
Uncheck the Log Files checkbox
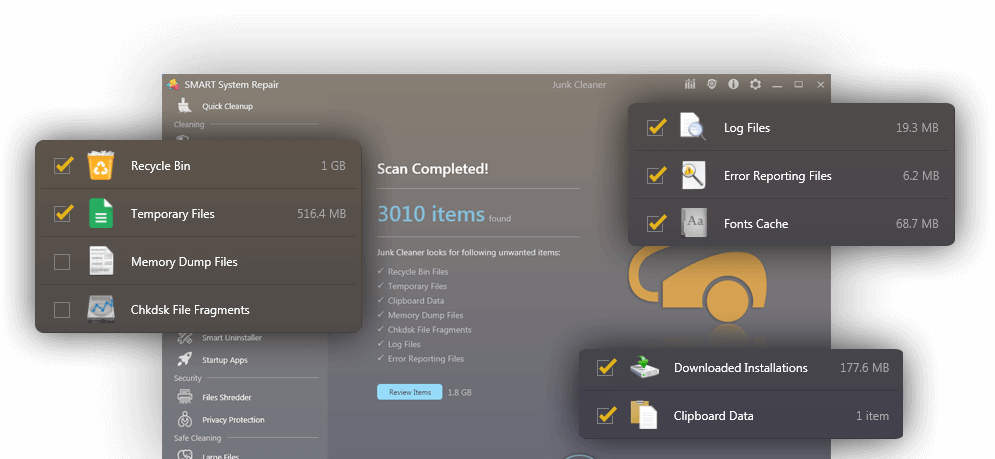click(656, 128)
